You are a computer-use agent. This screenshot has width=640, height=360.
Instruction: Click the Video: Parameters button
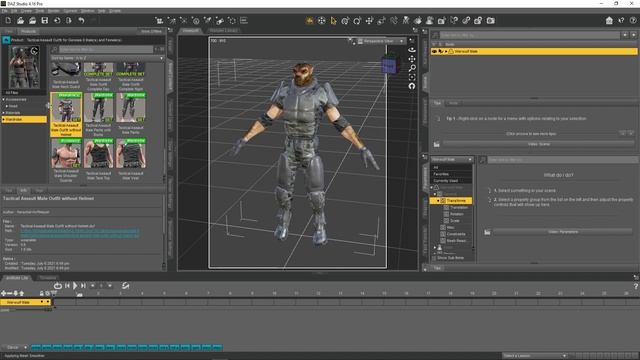tap(563, 232)
